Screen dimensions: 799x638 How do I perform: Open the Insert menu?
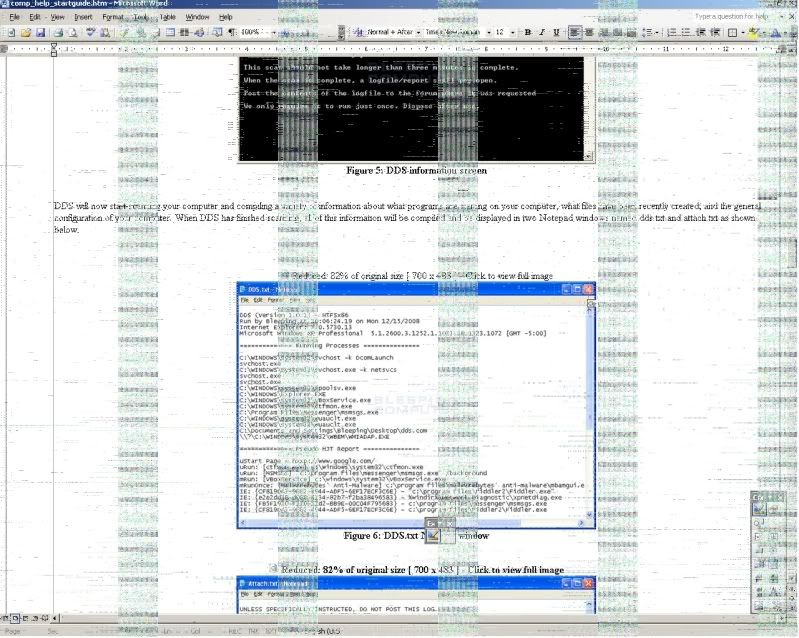point(83,17)
